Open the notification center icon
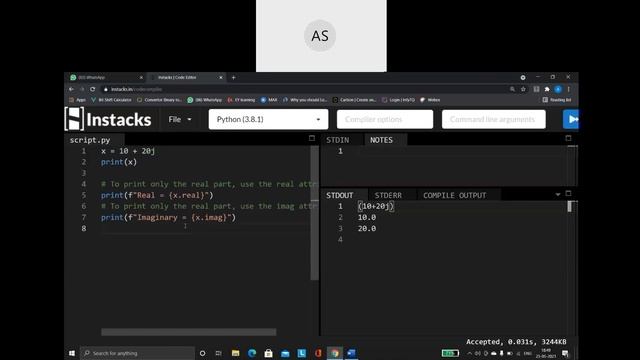Viewport: 640px width, 360px height. (565, 353)
